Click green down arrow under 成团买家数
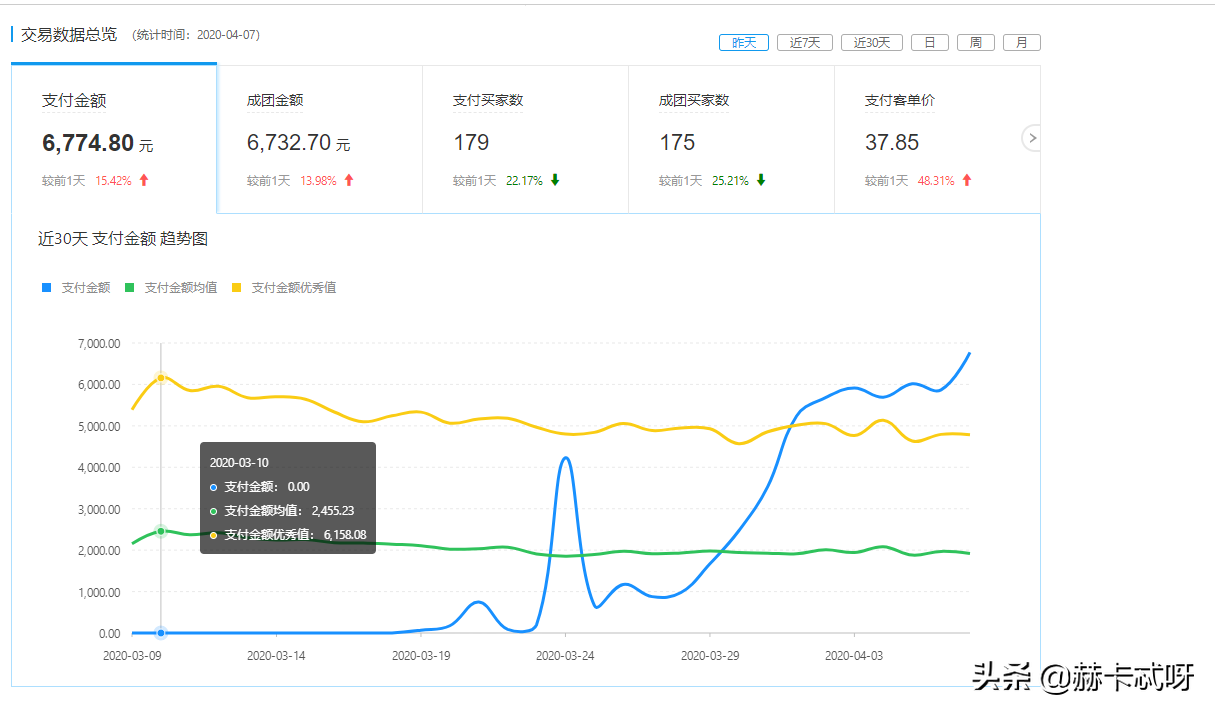 [761, 181]
